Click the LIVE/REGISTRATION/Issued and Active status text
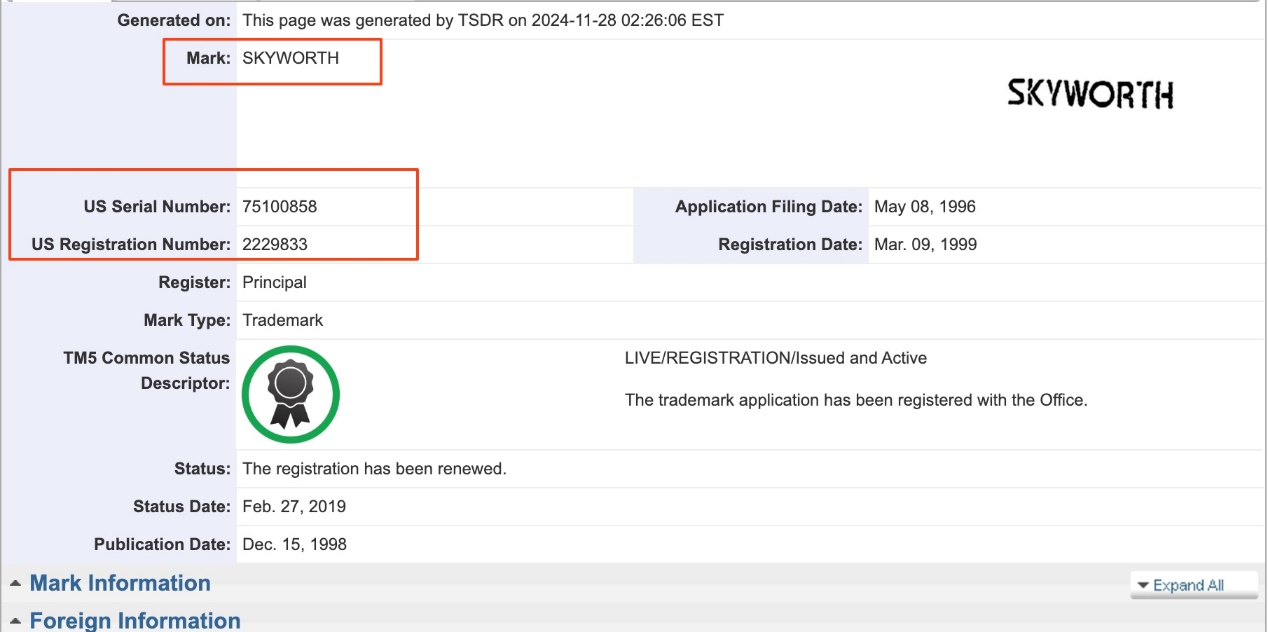The width and height of the screenshot is (1268, 632). click(x=775, y=358)
